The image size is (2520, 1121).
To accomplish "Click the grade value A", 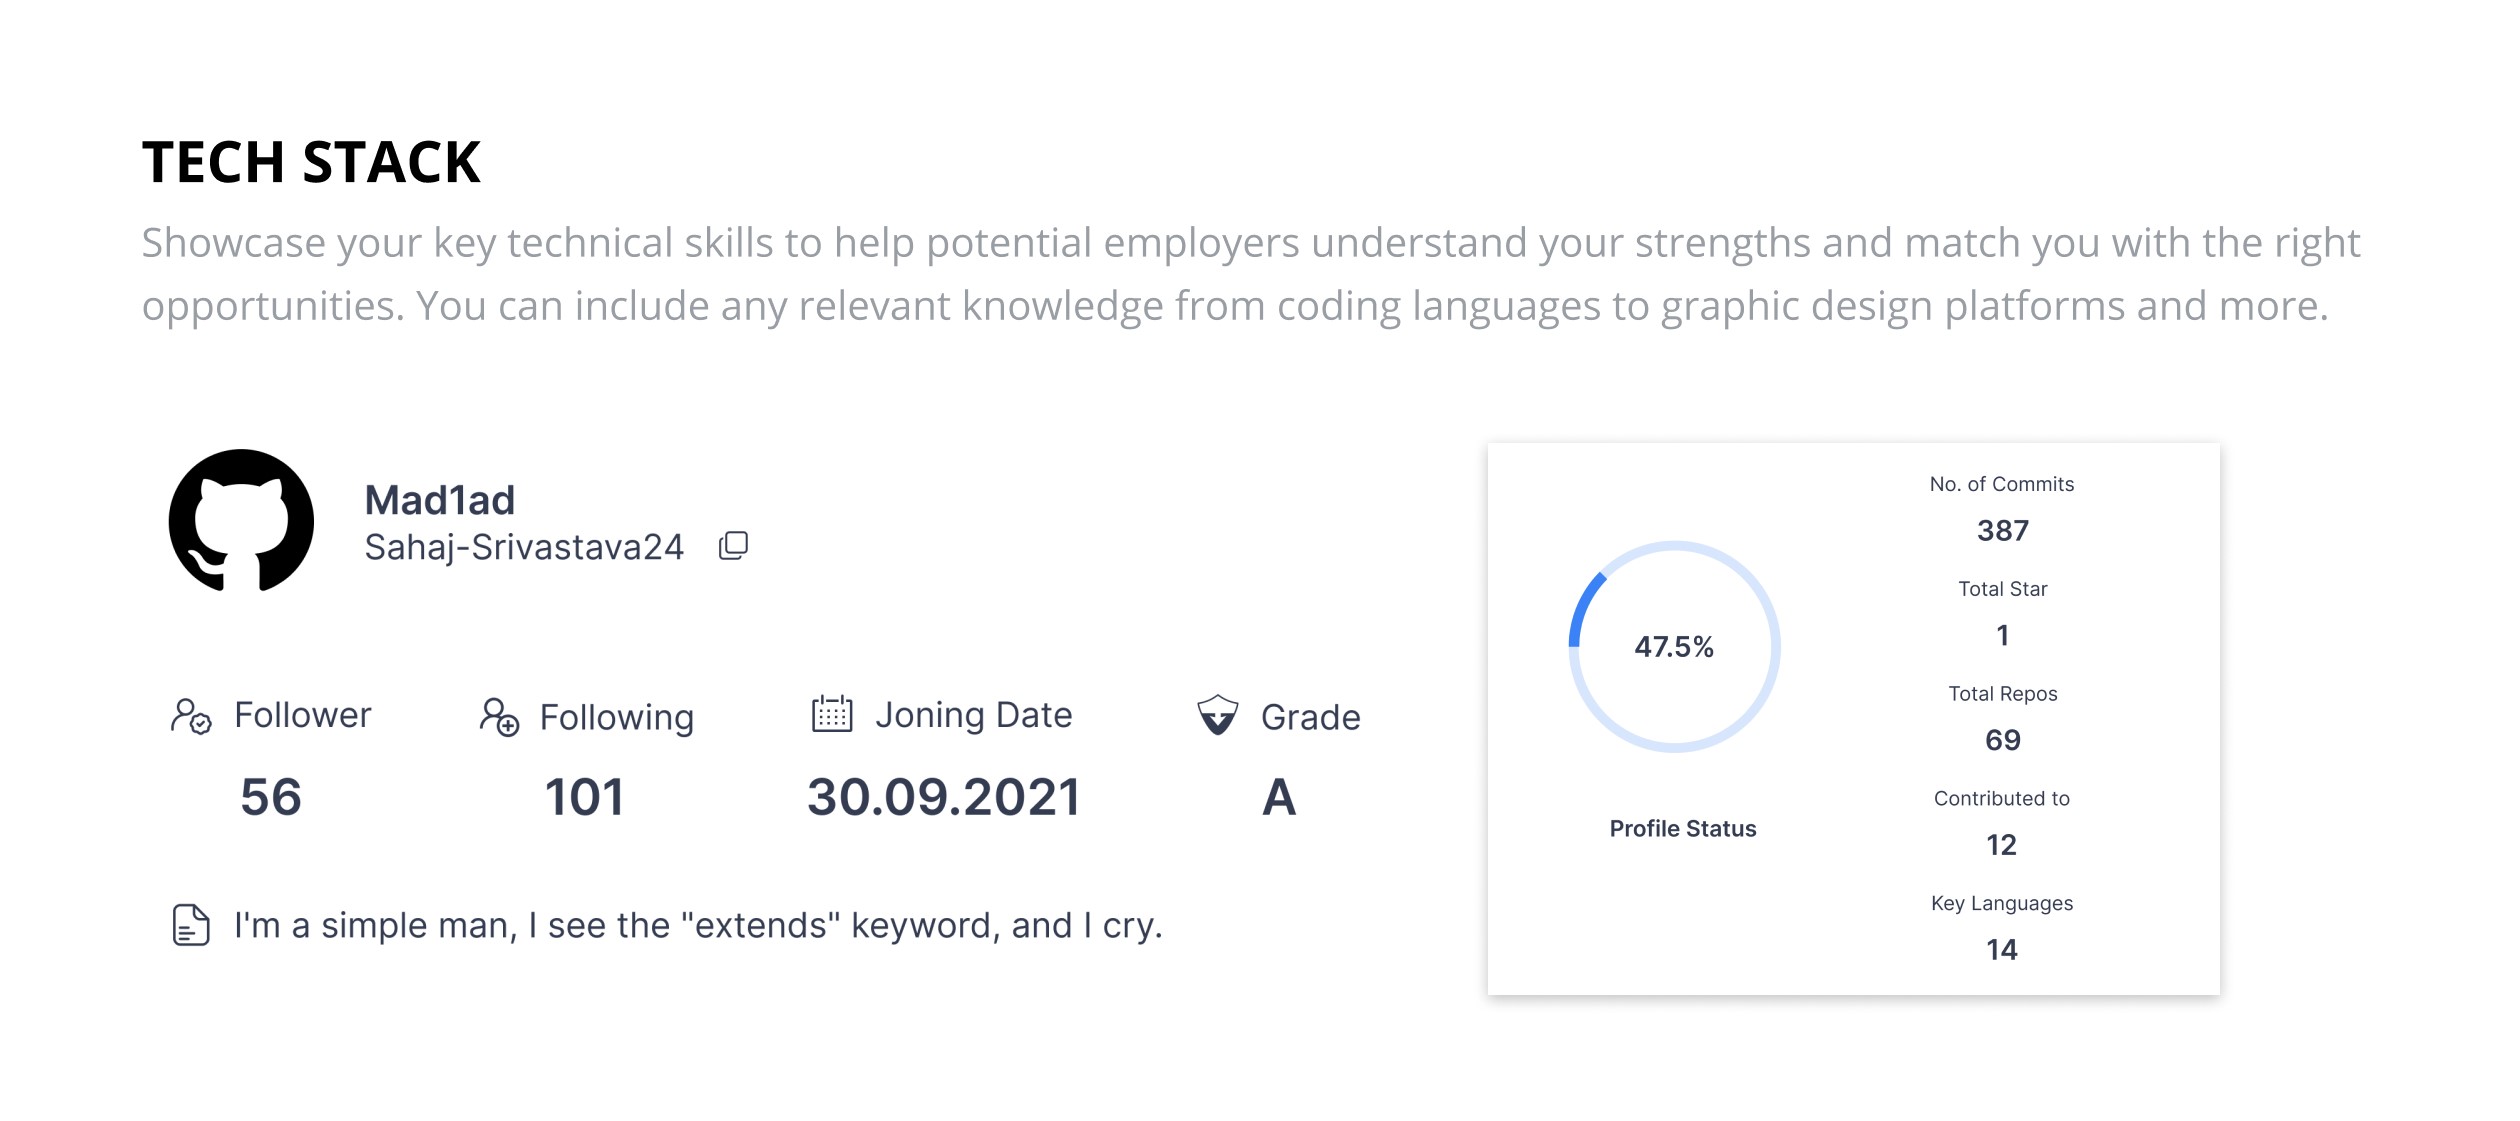I will coord(1278,797).
